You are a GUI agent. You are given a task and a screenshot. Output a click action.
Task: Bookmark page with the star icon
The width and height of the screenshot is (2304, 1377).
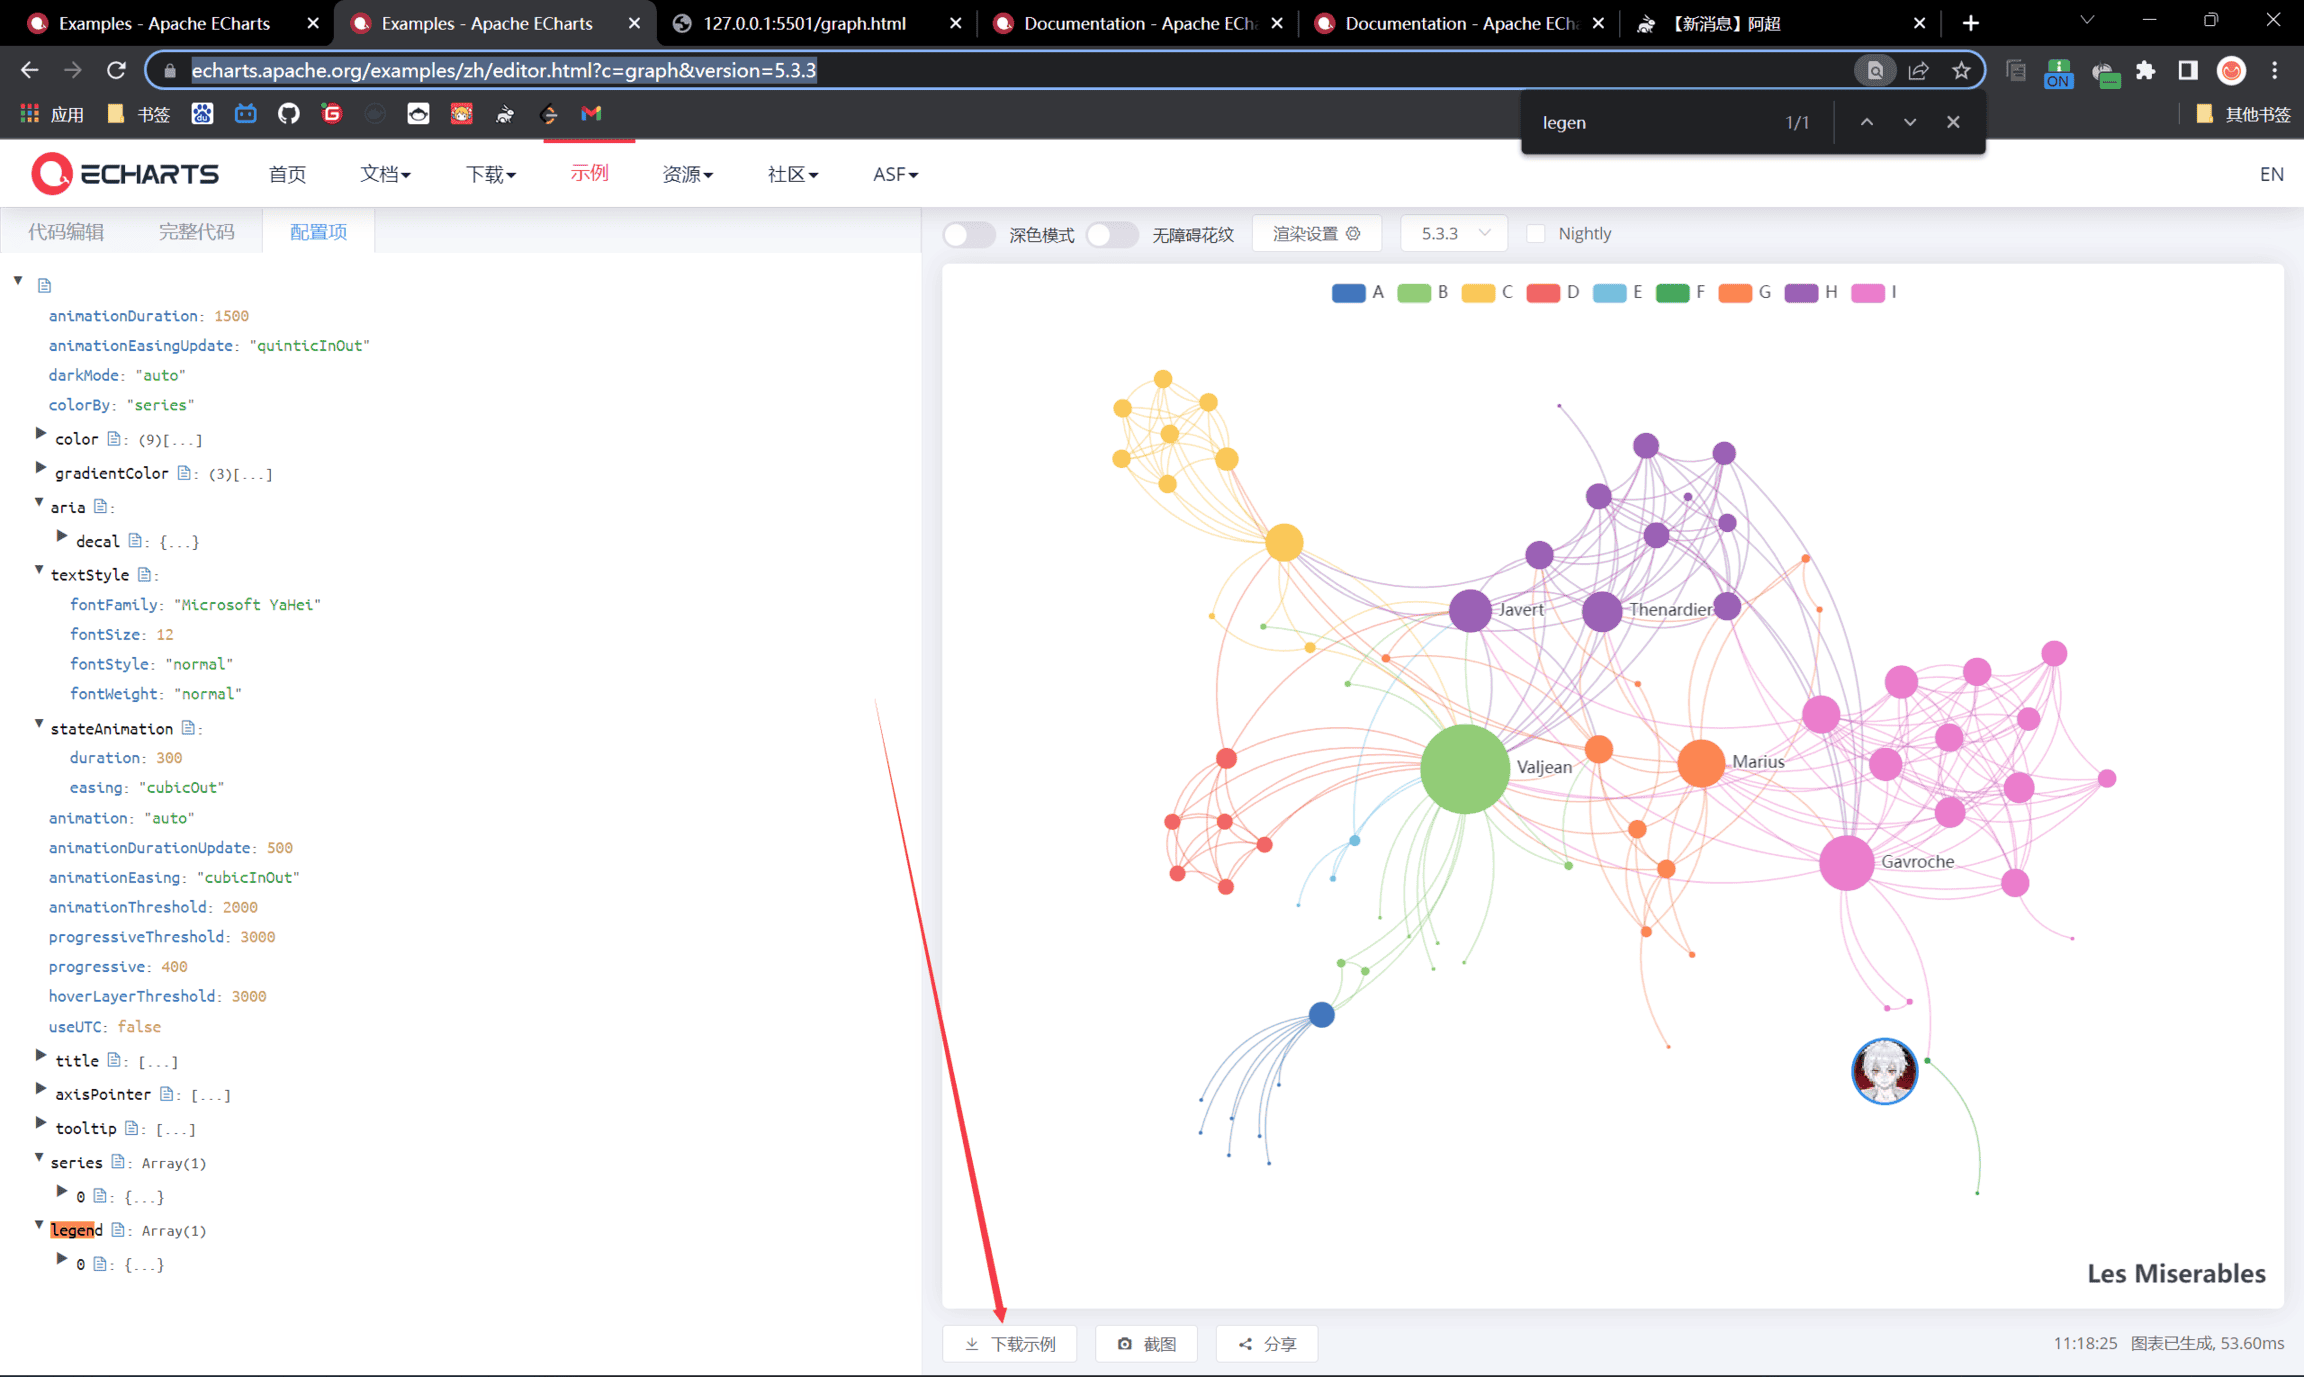click(1961, 70)
